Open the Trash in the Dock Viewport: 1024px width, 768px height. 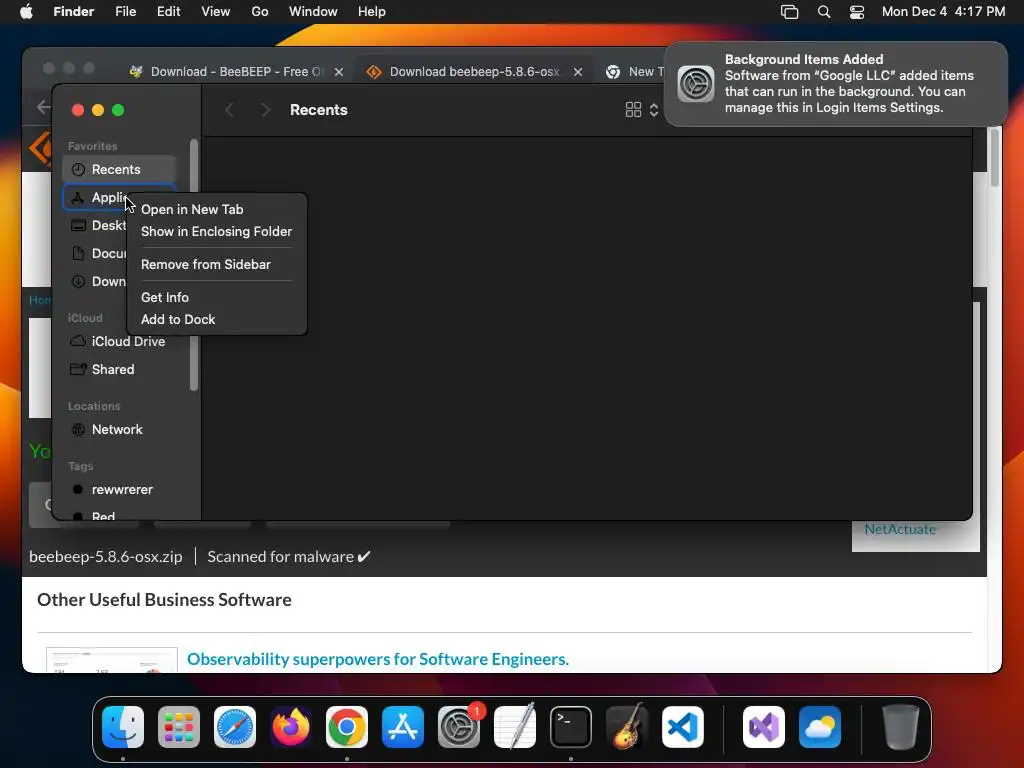901,727
